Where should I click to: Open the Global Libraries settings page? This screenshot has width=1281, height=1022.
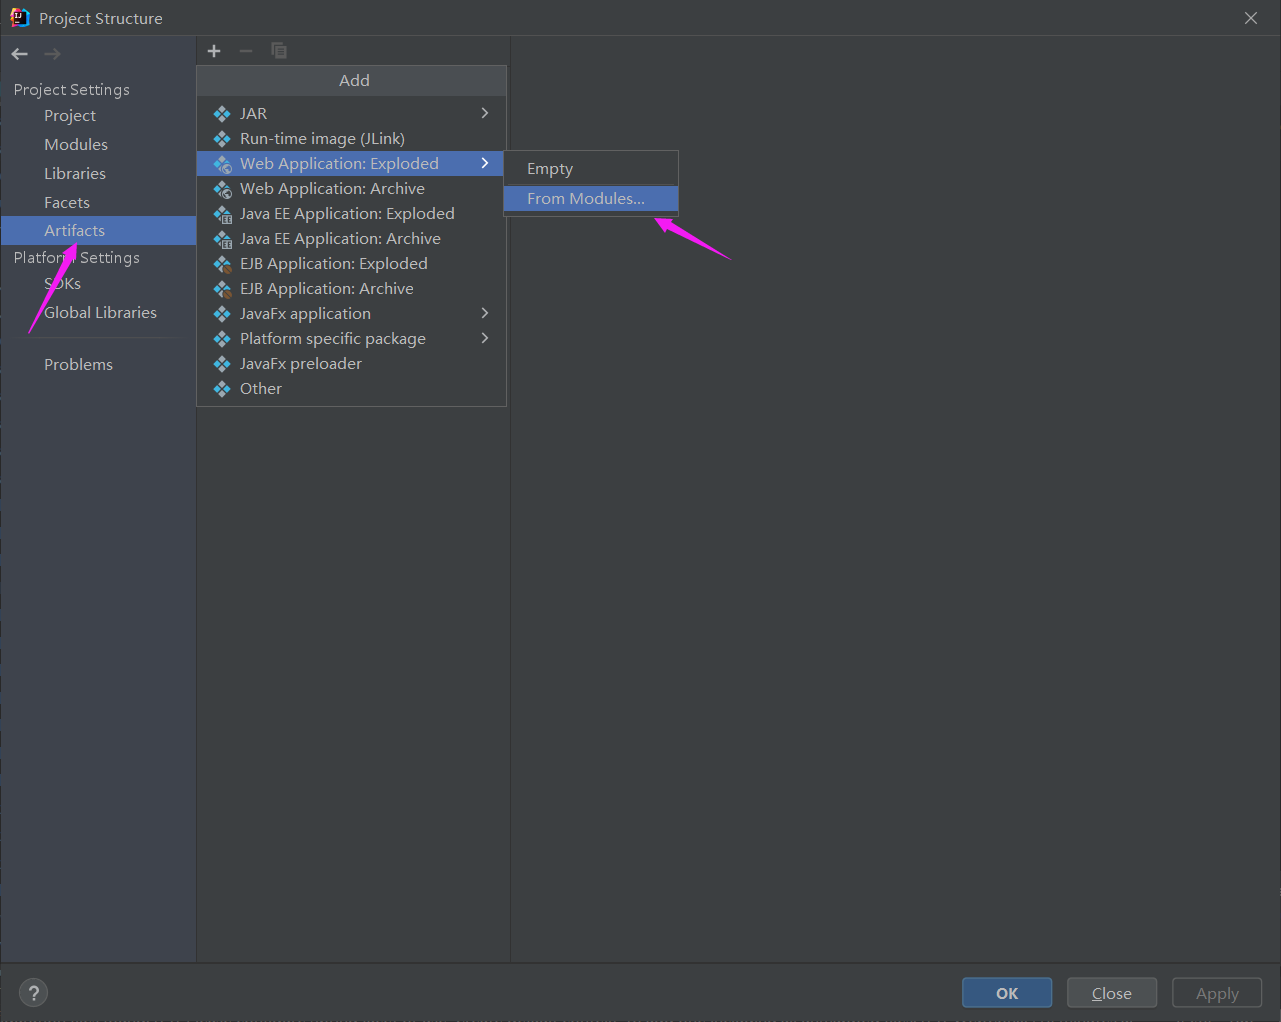click(x=100, y=313)
